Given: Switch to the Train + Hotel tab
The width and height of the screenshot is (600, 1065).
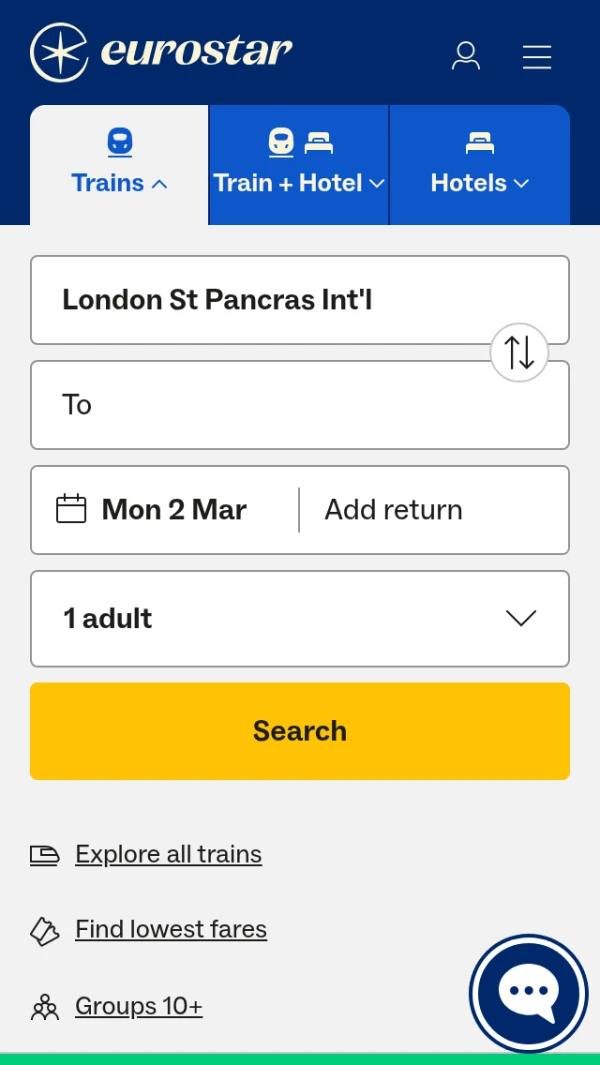Looking at the screenshot, I should pyautogui.click(x=299, y=165).
